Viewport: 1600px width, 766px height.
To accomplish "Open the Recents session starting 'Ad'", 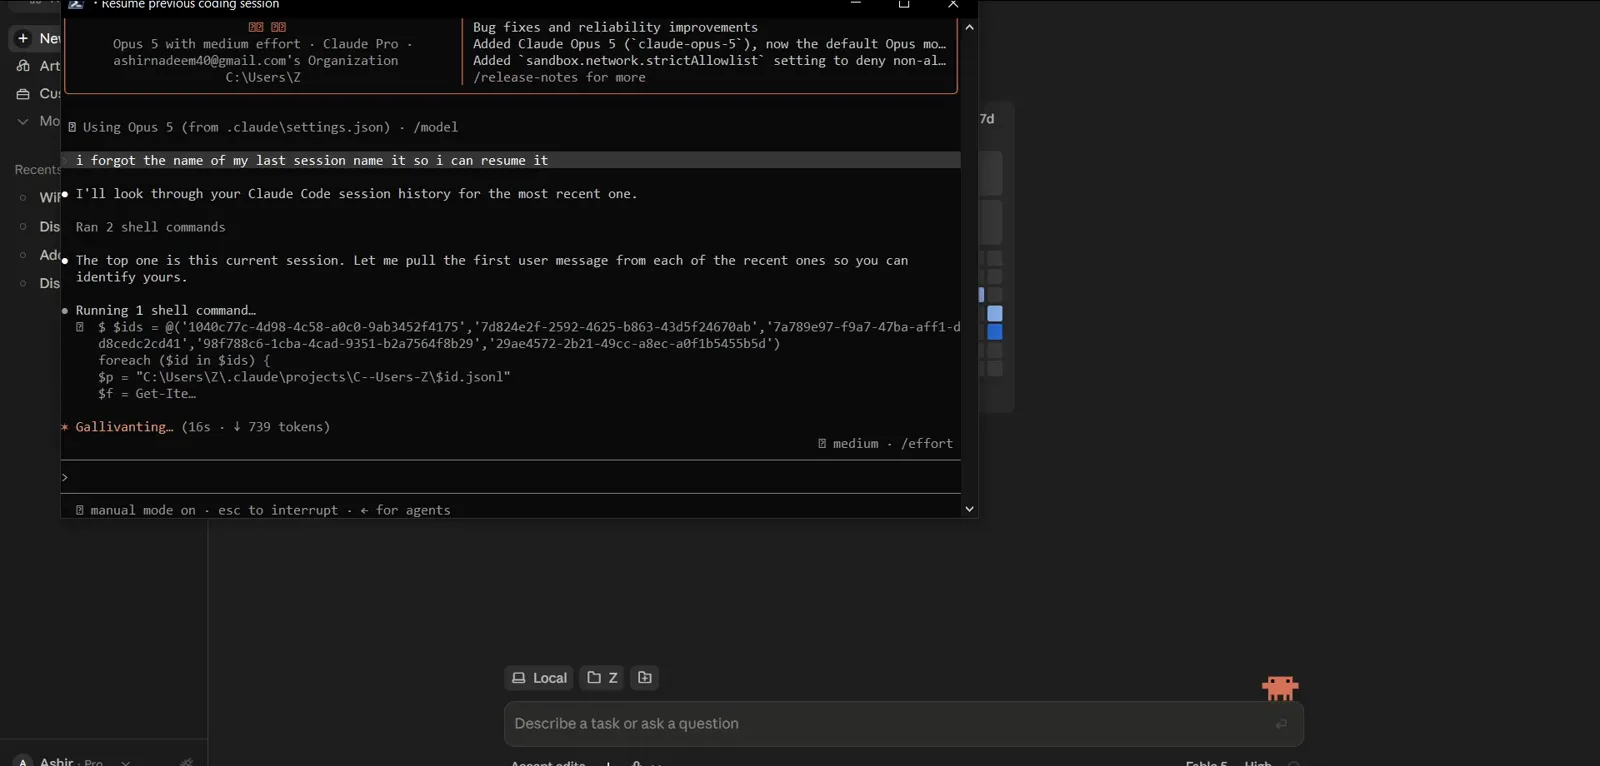I will pos(49,255).
